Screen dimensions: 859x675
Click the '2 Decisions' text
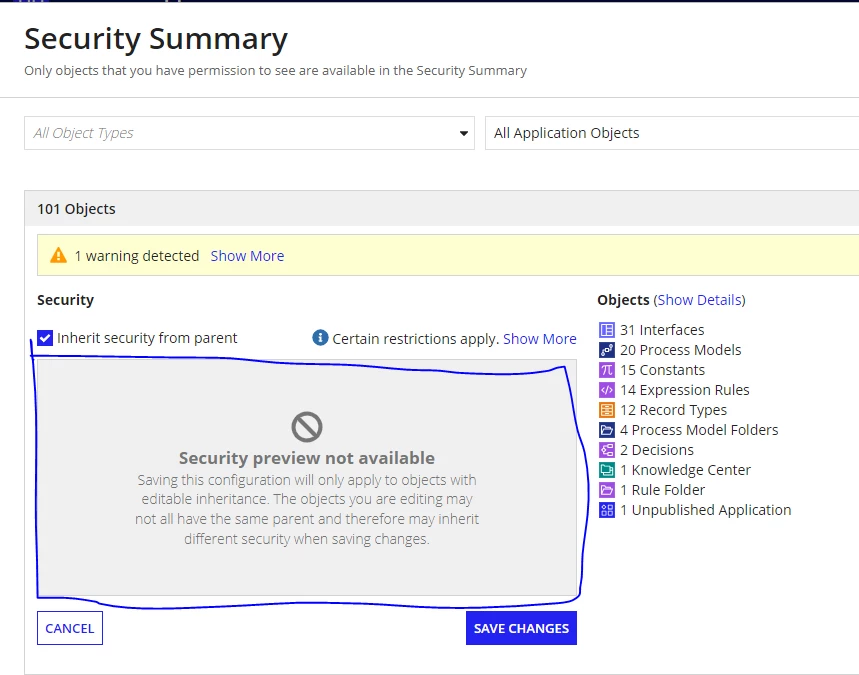(x=657, y=450)
